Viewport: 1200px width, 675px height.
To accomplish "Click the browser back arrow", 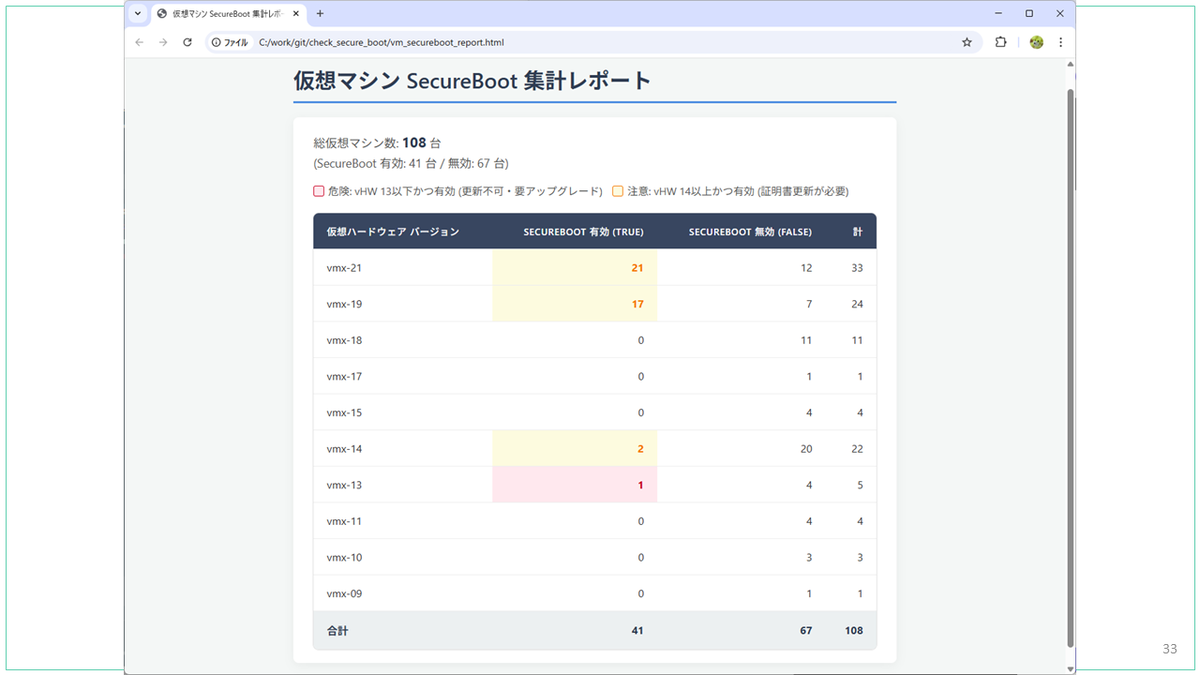I will pyautogui.click(x=139, y=42).
